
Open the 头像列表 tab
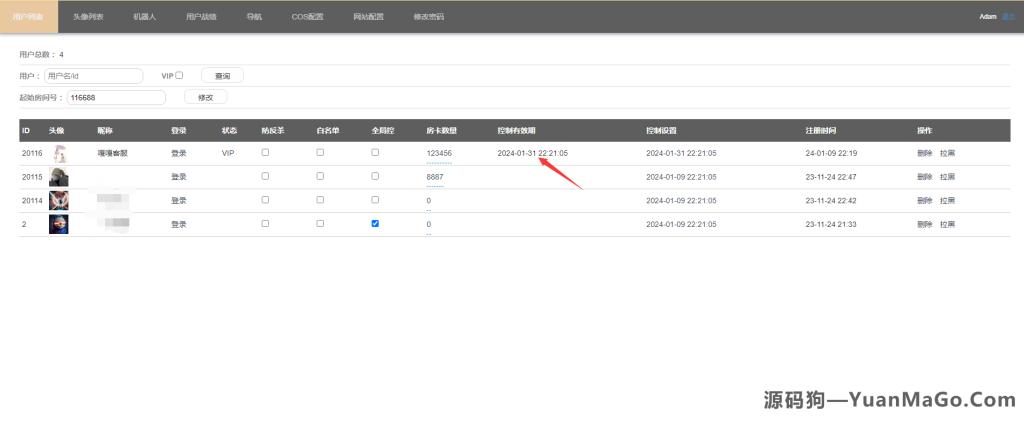pyautogui.click(x=88, y=17)
